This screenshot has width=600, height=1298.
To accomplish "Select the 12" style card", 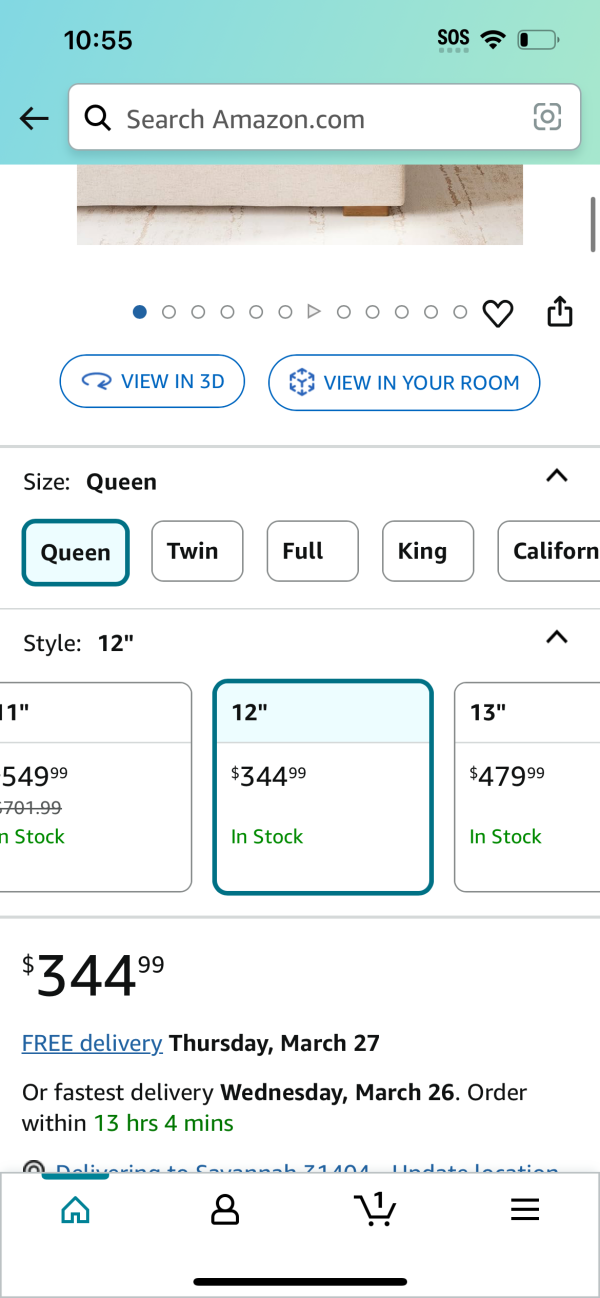I will pyautogui.click(x=323, y=787).
